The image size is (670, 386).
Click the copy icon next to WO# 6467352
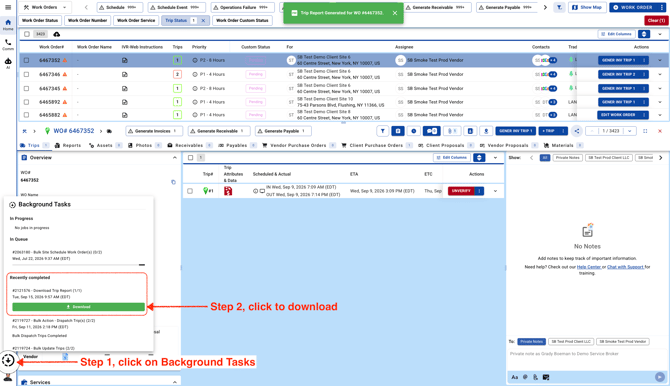click(173, 182)
